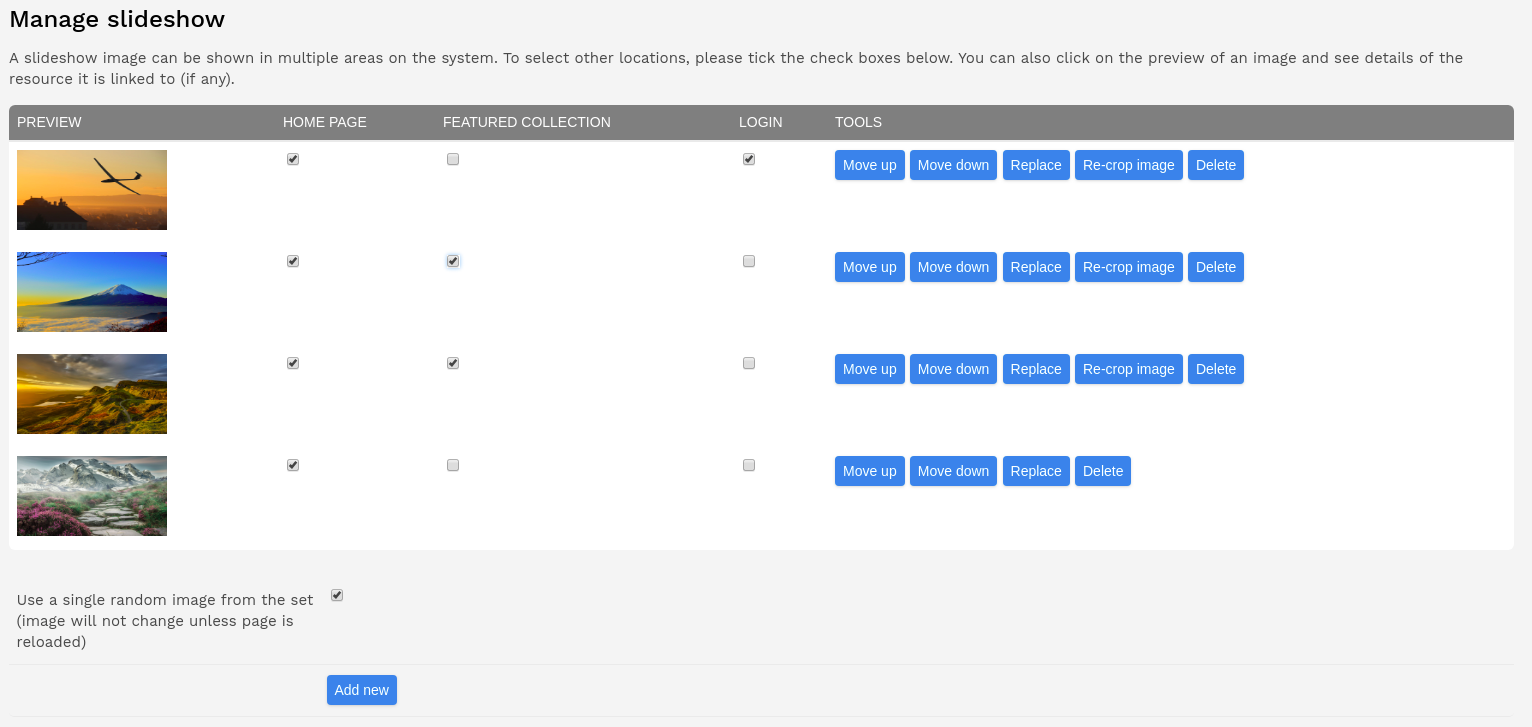The image size is (1532, 727).
Task: Replace the snowy mountain path image
Action: coord(1036,471)
